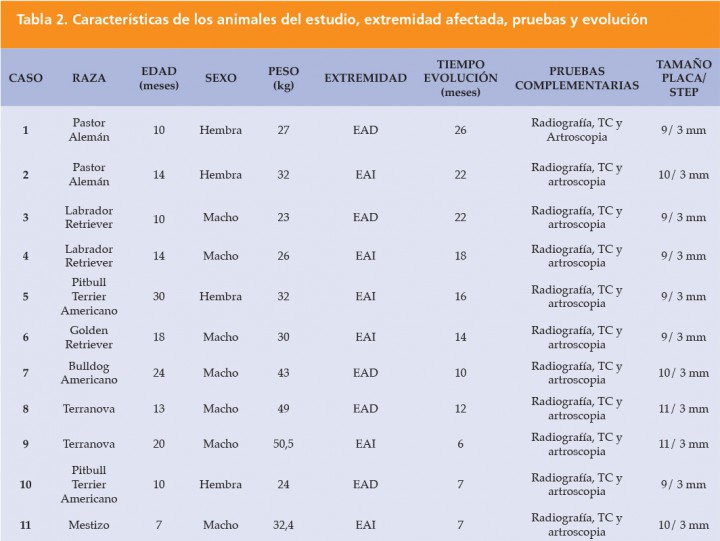The height and width of the screenshot is (541, 720).
Task: Click the evolution time value 26
Action: pyautogui.click(x=461, y=130)
